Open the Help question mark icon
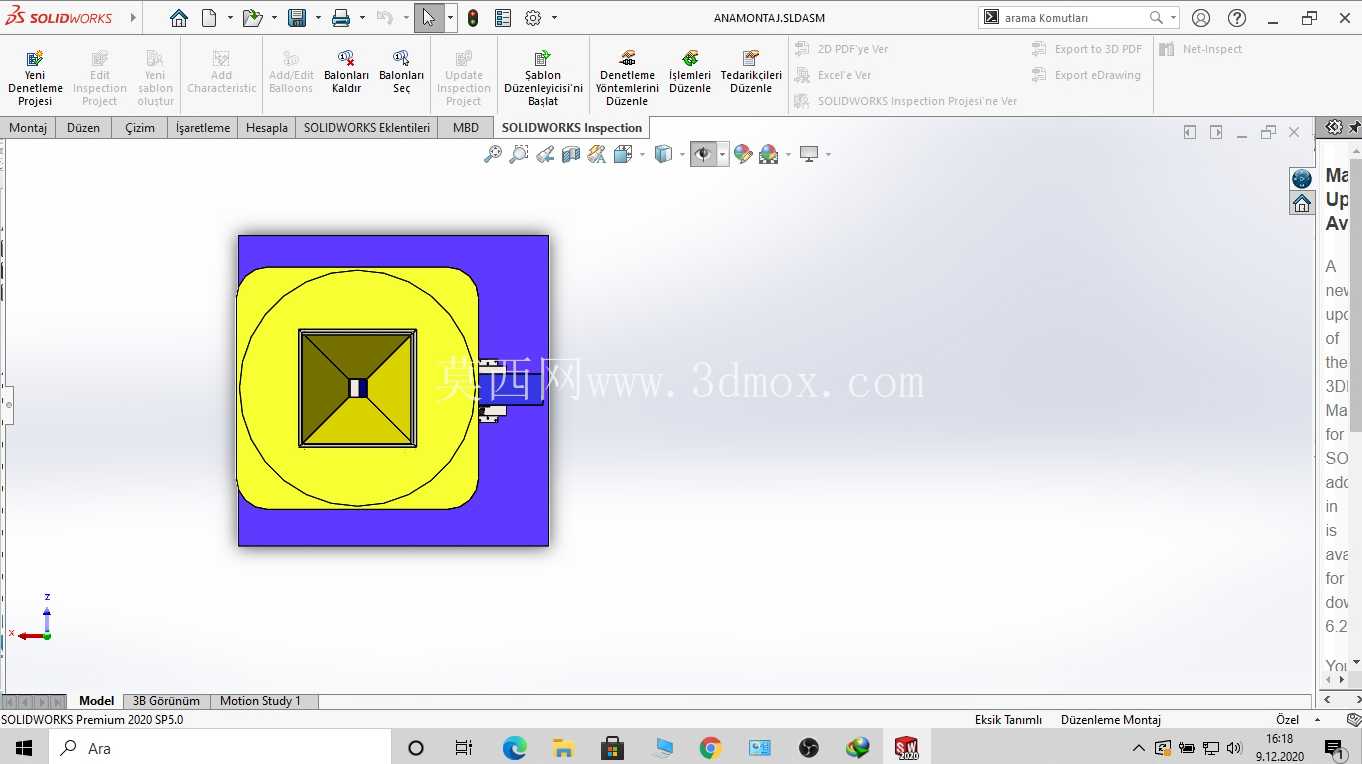 pyautogui.click(x=1237, y=18)
